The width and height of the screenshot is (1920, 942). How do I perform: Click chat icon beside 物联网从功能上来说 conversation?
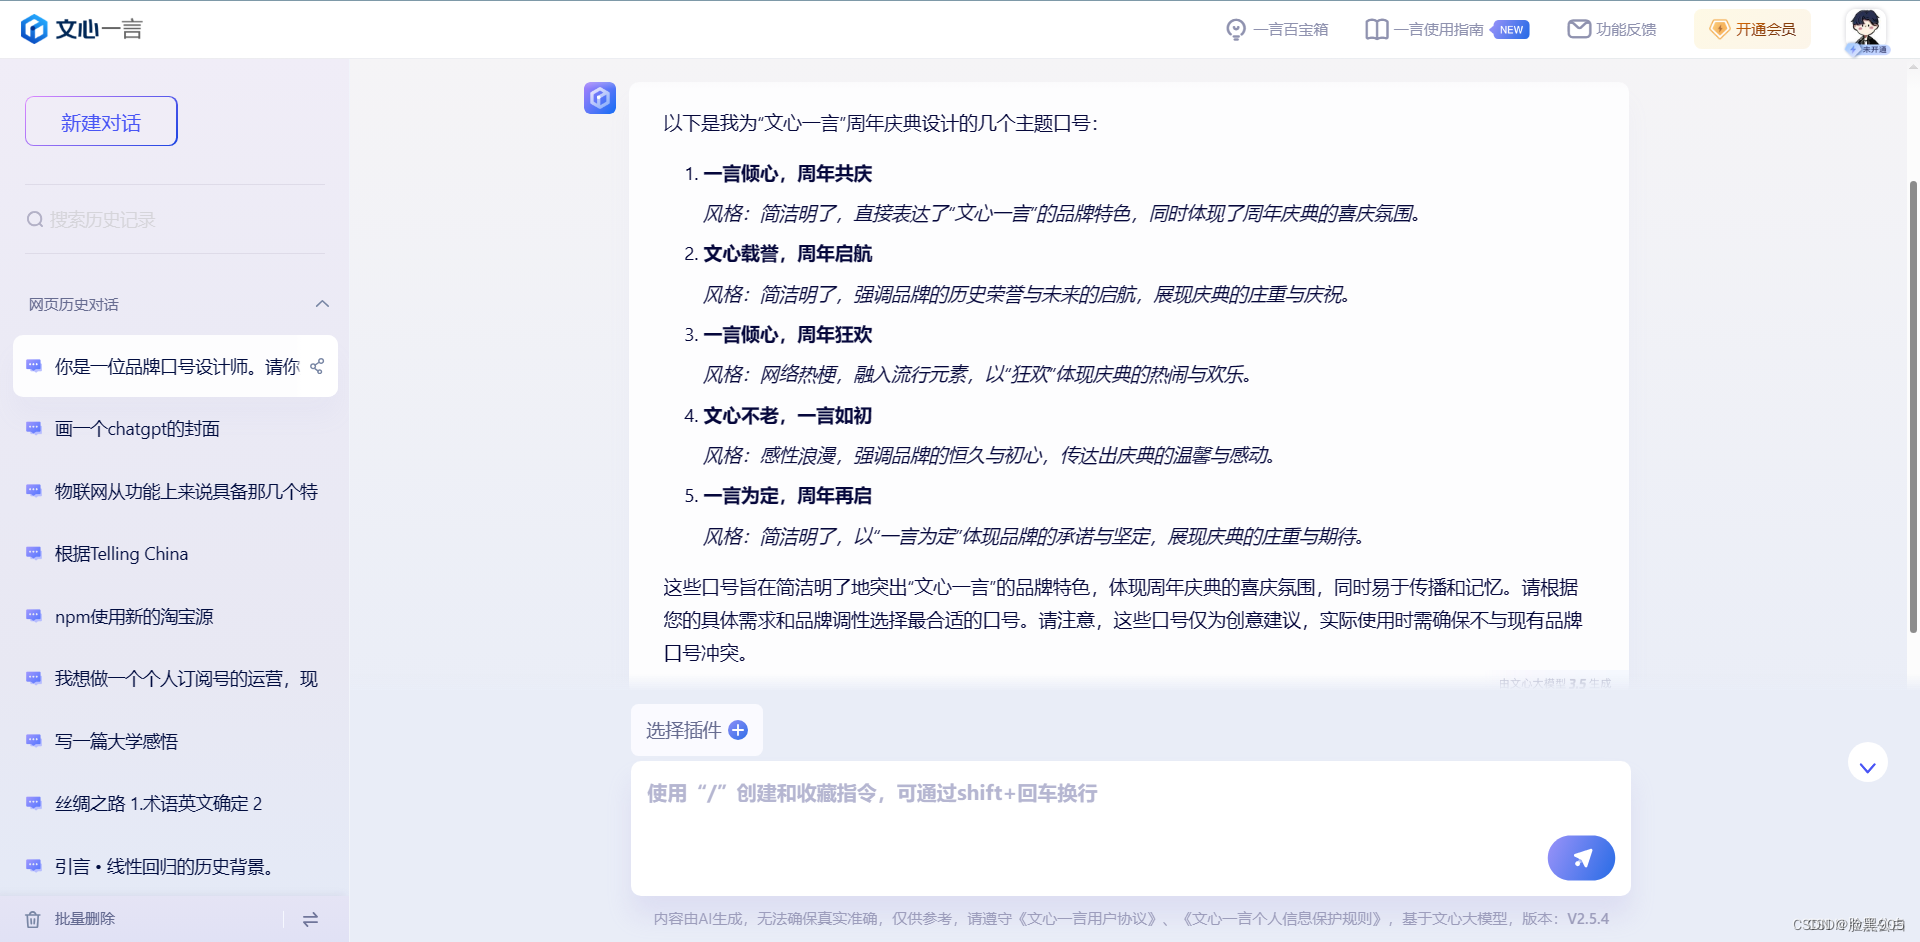tap(34, 490)
